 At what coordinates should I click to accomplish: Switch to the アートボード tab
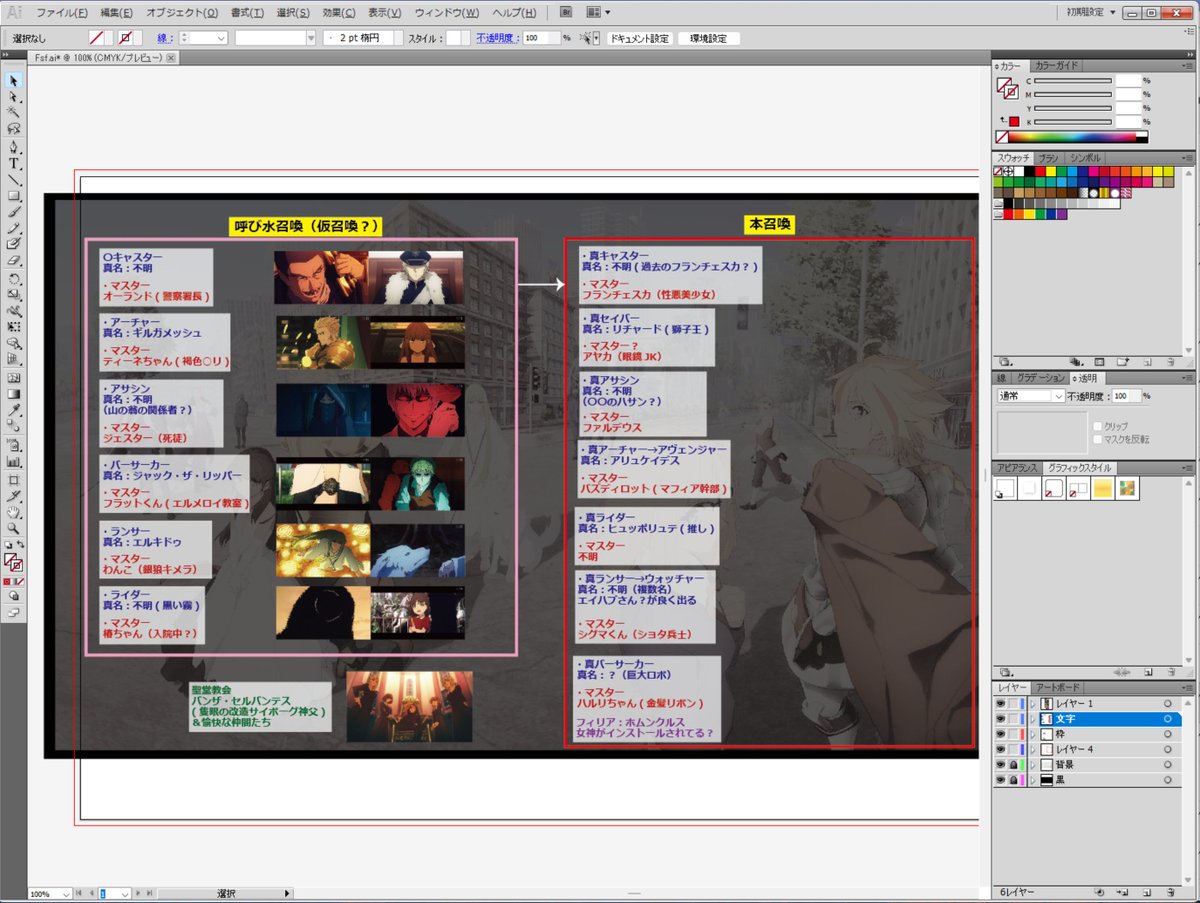pyautogui.click(x=1057, y=686)
